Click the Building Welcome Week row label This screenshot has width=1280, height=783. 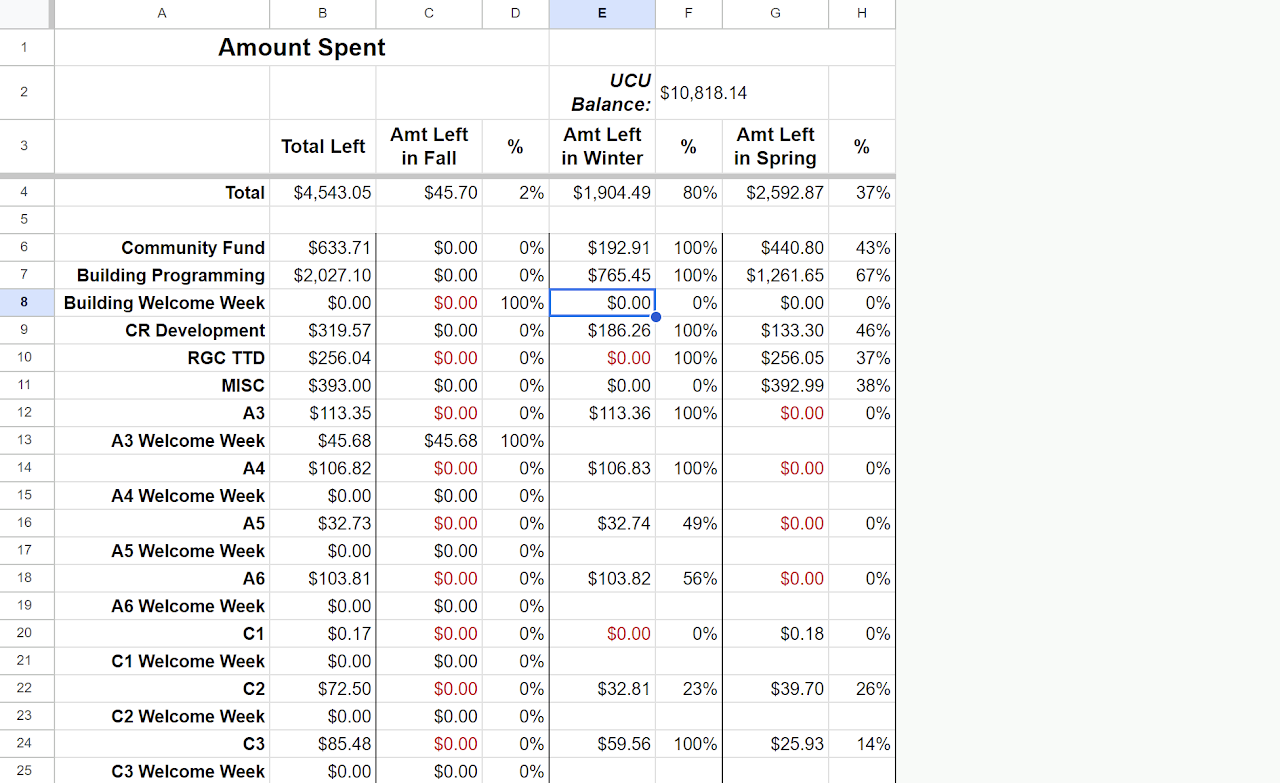163,302
